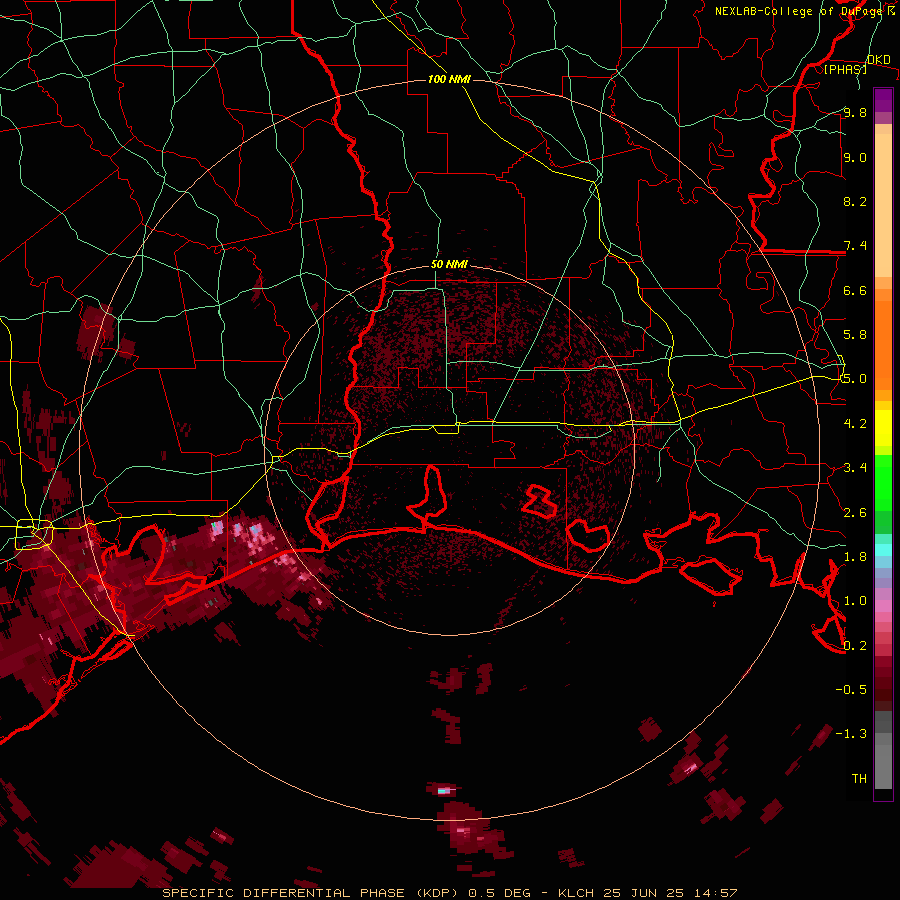Click the 3.4 value on the color scale

pos(855,468)
